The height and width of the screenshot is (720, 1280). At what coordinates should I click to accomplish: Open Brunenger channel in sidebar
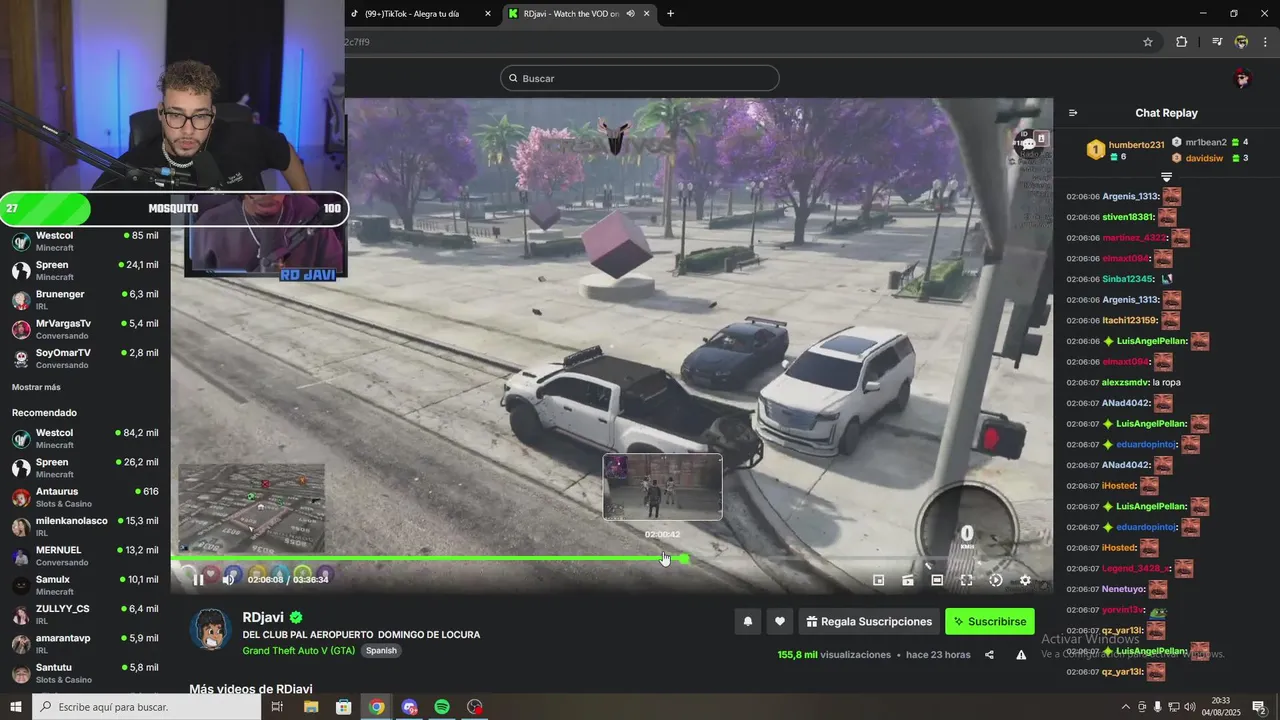pyautogui.click(x=85, y=300)
